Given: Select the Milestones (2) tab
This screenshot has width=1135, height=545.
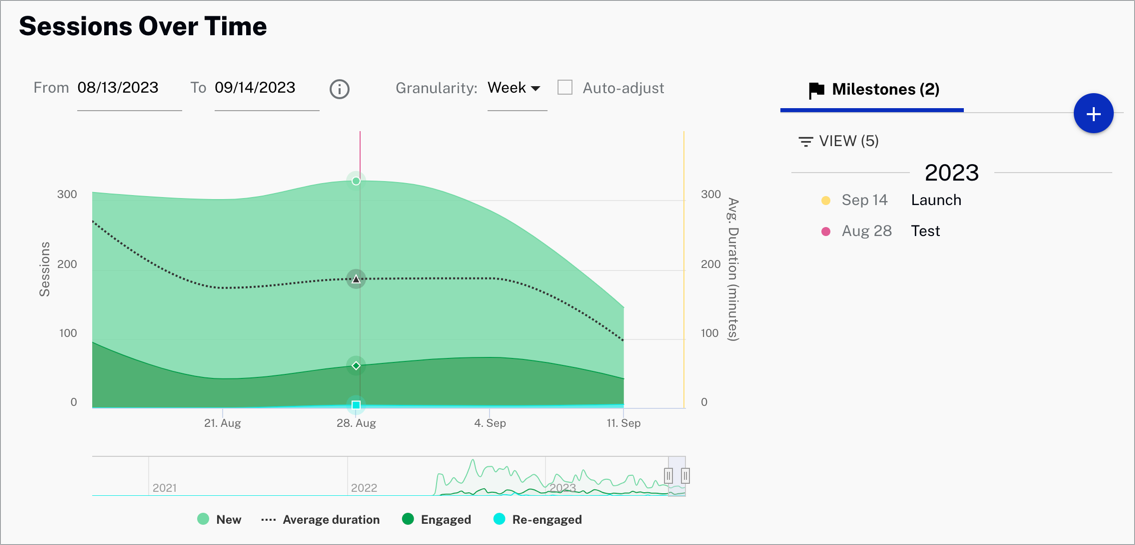Looking at the screenshot, I should (872, 90).
